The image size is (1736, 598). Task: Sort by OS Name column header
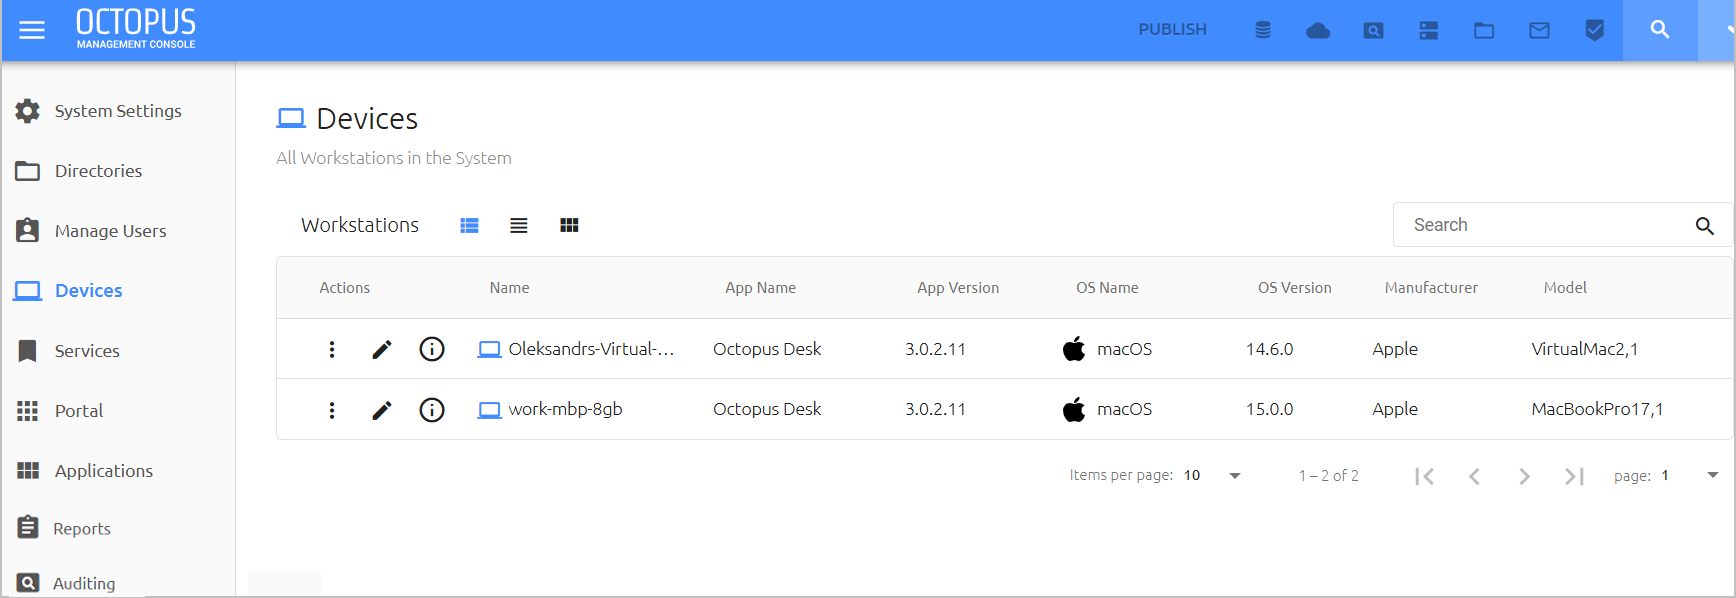[x=1107, y=288]
